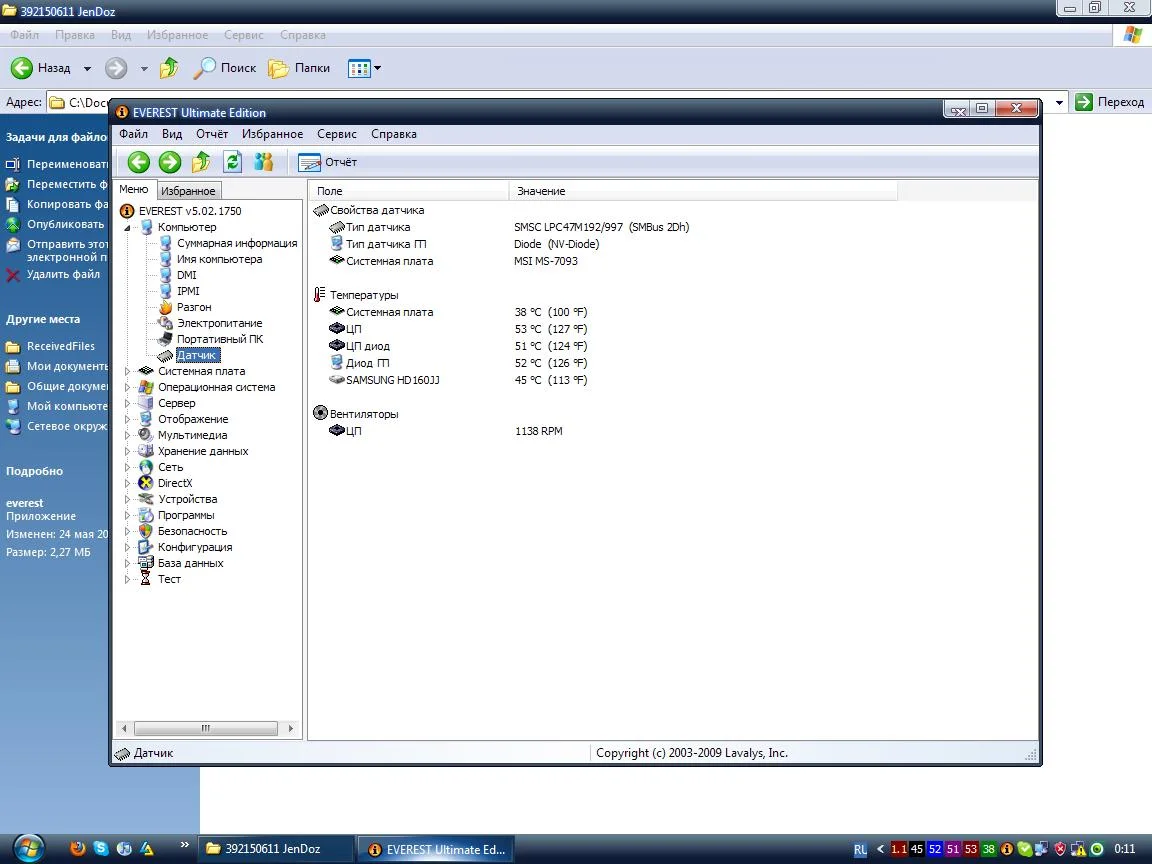Open the Отчёт report wizard toolbar button
The image size is (1152, 864).
(x=328, y=162)
